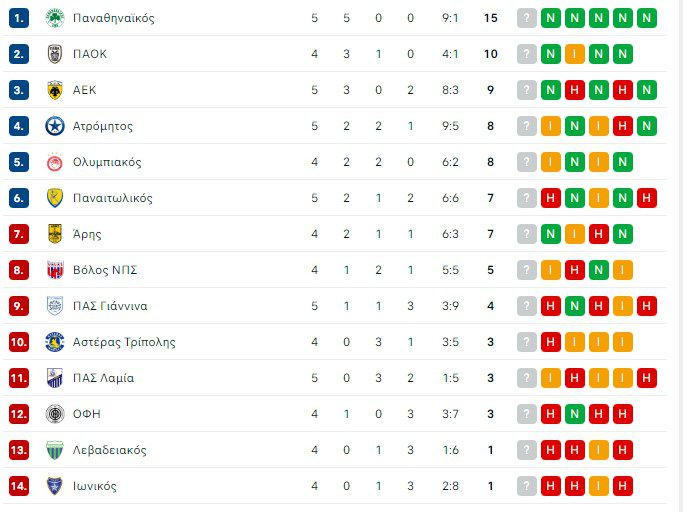Screen dimensions: 683x512
Task: Click the last green N badge for ΑΕΚ
Action: (x=647, y=90)
